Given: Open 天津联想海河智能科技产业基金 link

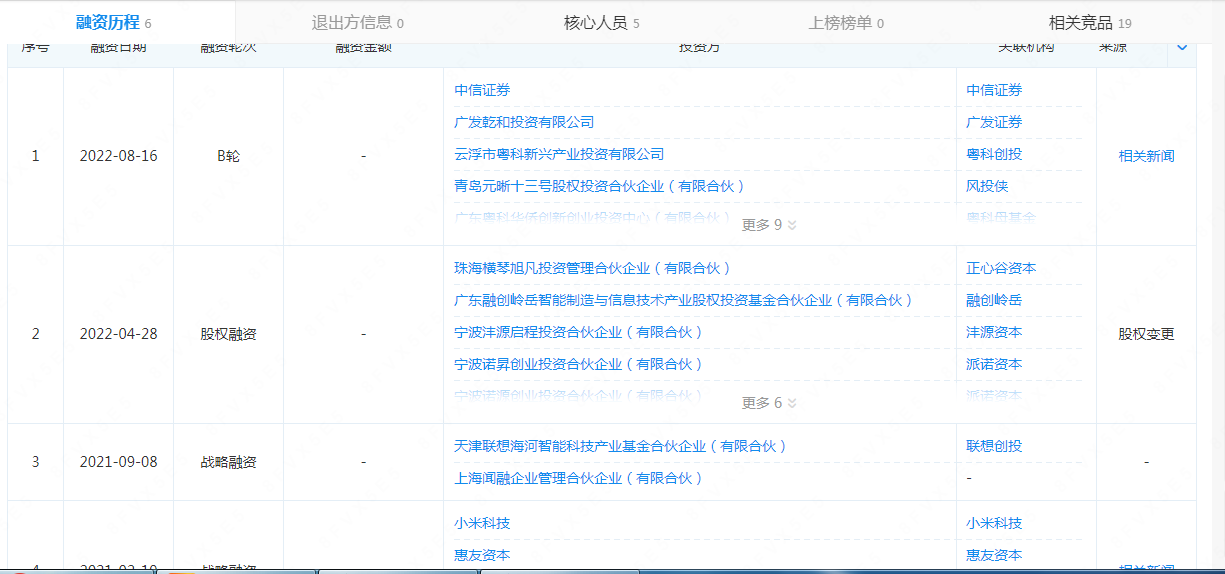Looking at the screenshot, I should point(620,446).
